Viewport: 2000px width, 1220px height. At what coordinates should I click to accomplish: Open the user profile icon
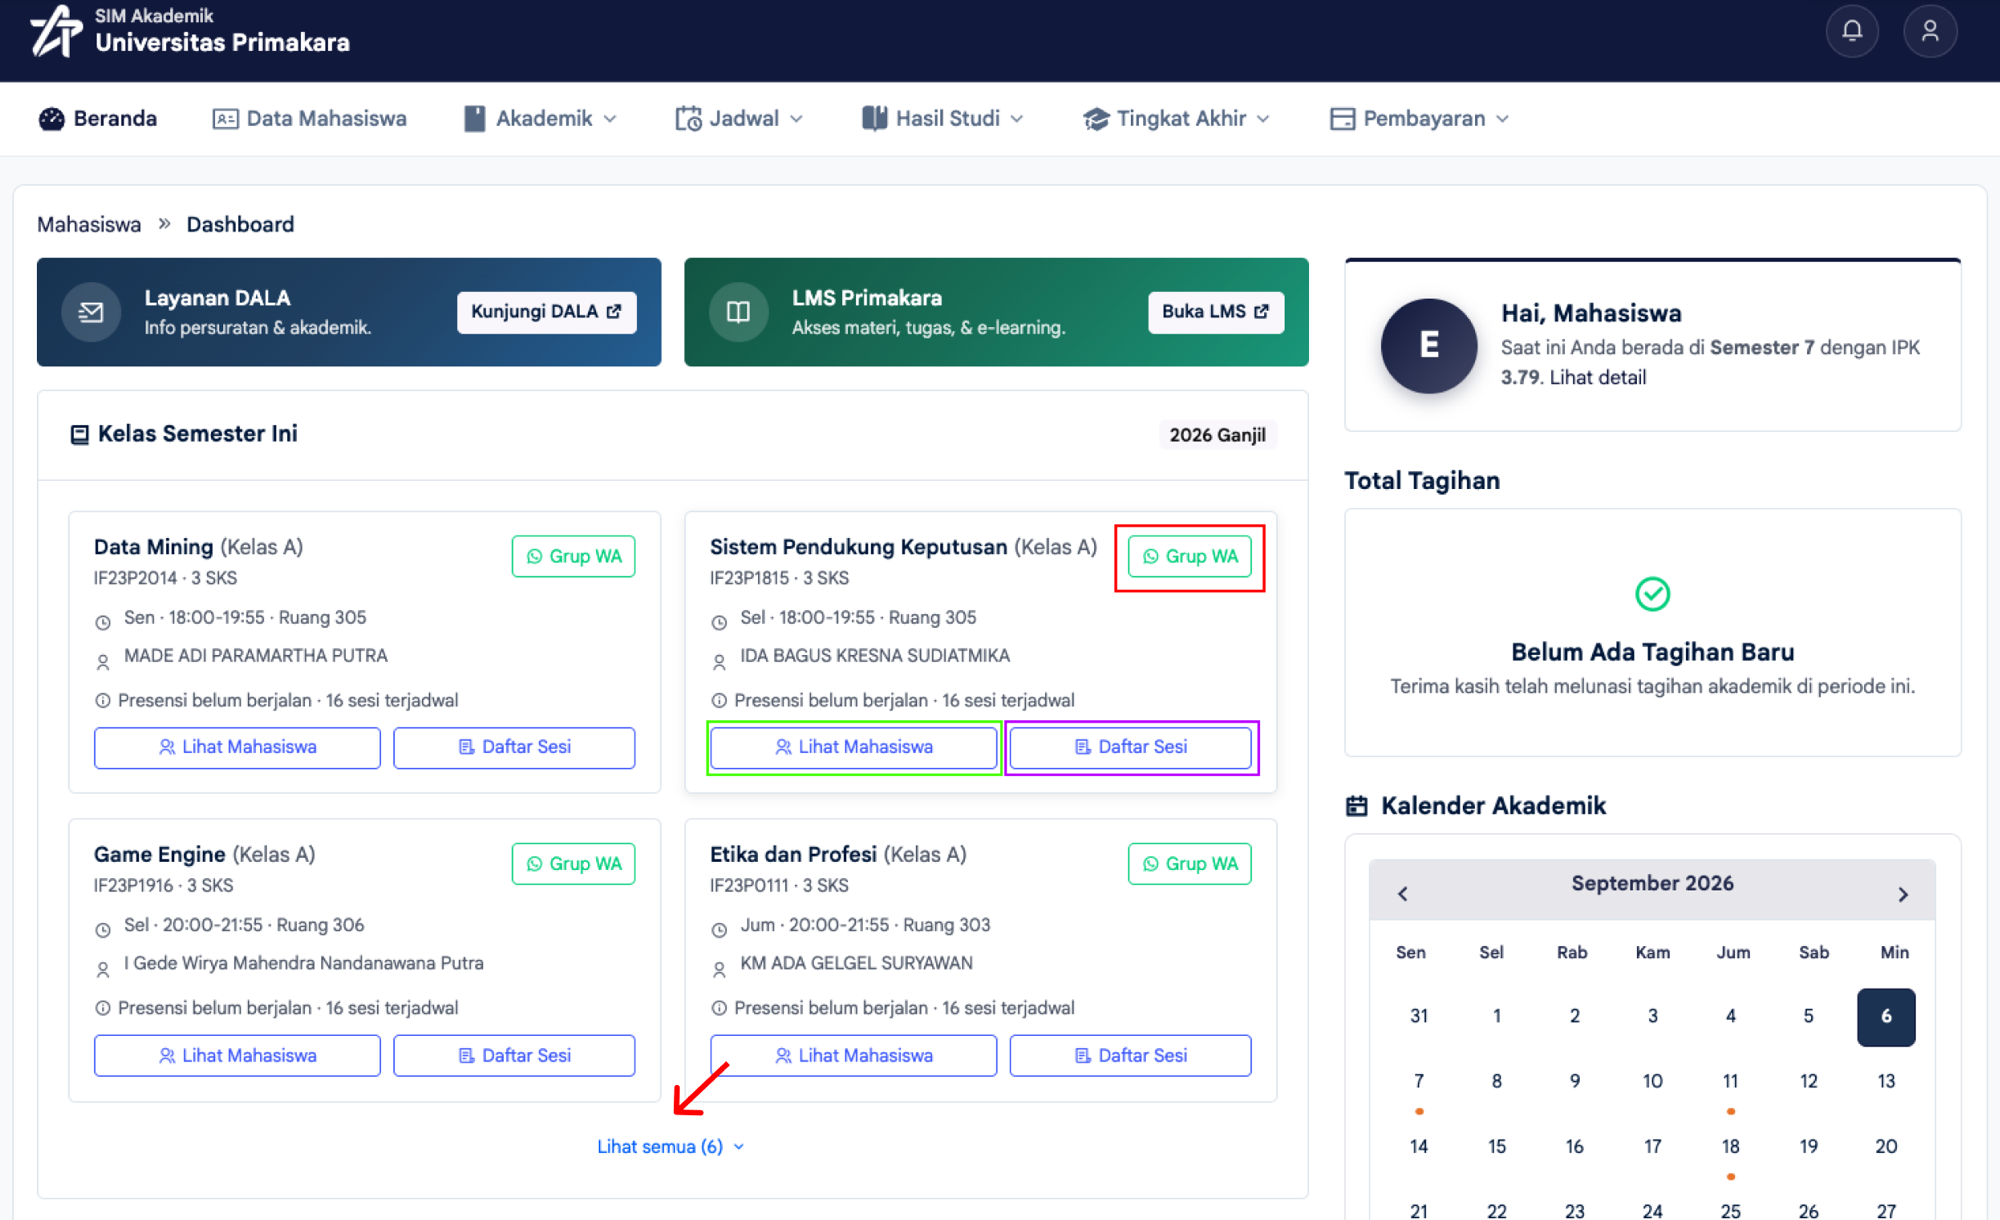(1930, 31)
